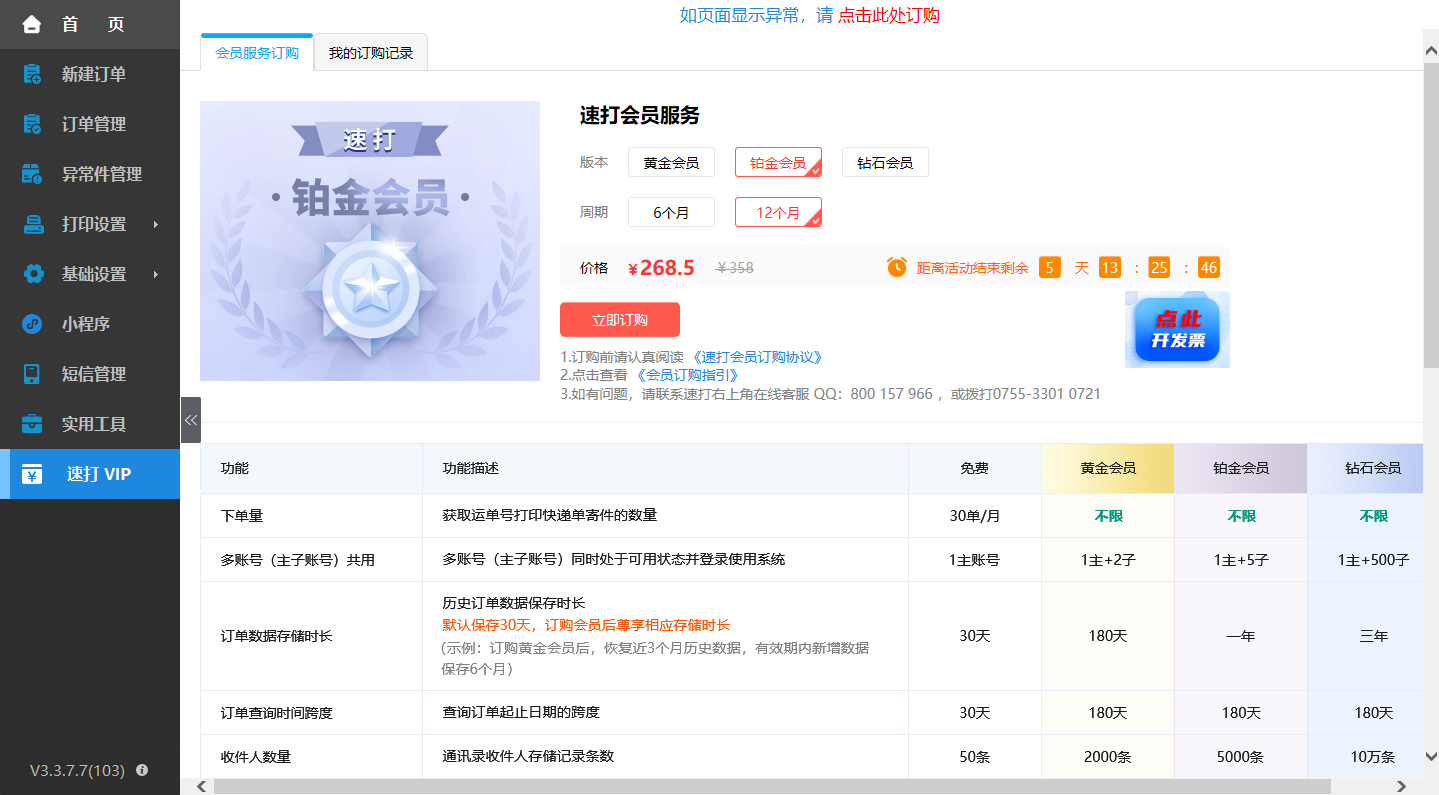This screenshot has height=795, width=1439.
Task: Choose the 12个月 period option
Action: coord(778,212)
